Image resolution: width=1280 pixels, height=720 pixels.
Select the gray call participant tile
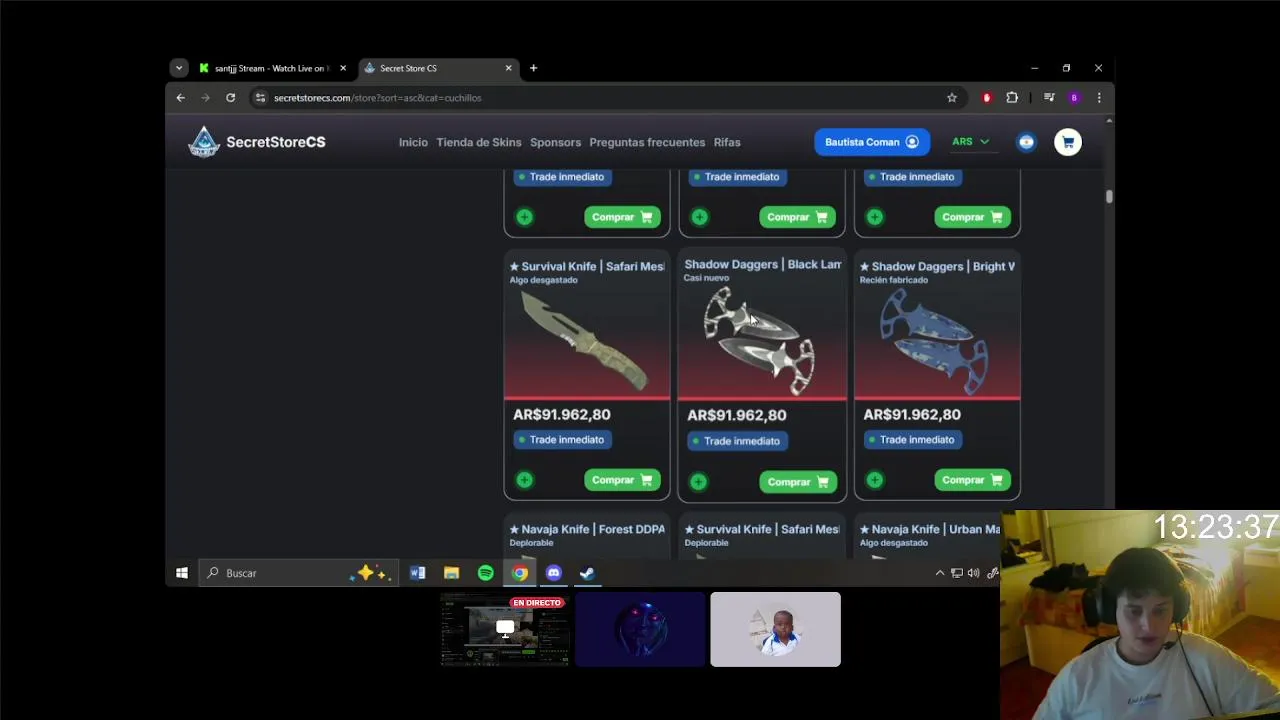(x=775, y=629)
